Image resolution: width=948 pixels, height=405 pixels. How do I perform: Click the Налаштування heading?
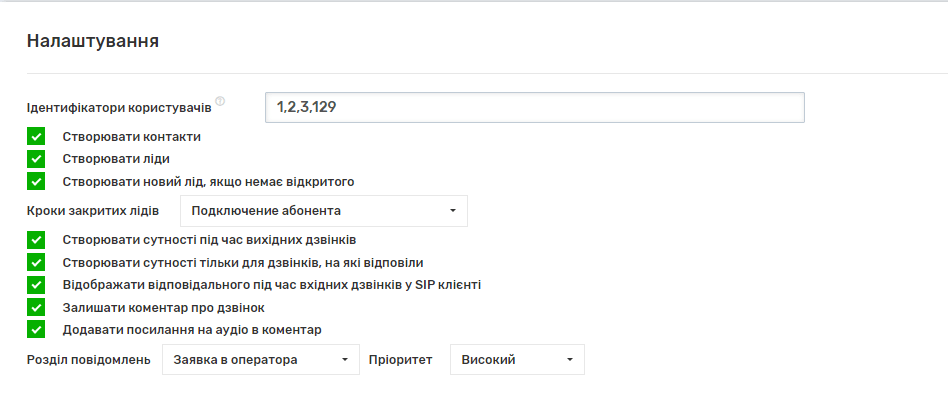click(93, 42)
